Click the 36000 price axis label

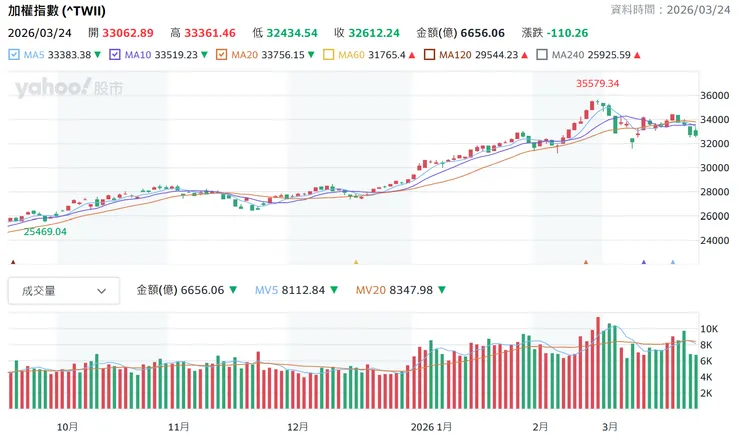tap(715, 95)
